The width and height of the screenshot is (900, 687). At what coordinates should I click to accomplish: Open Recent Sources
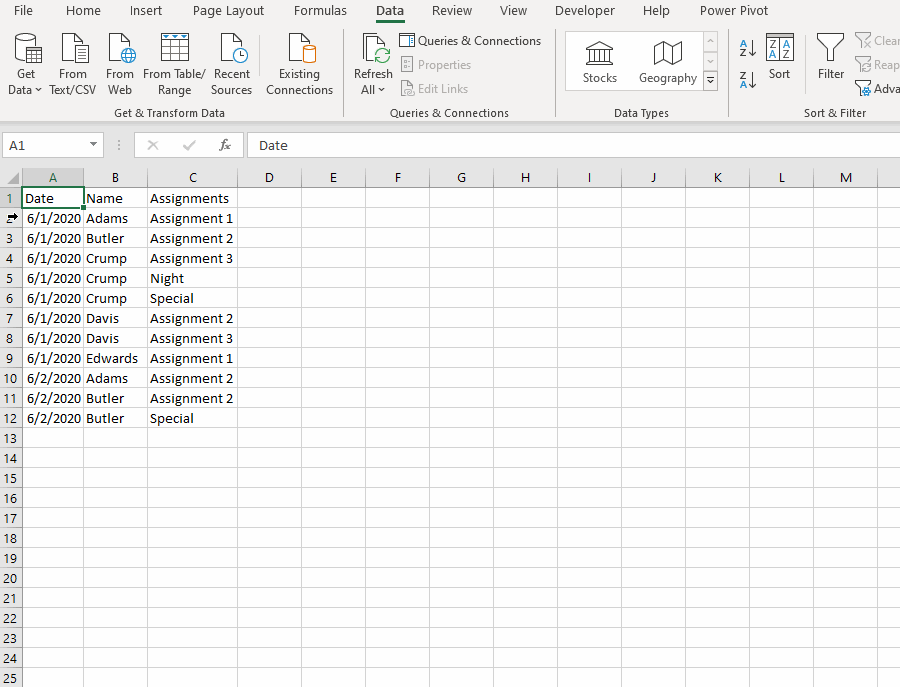pos(231,64)
